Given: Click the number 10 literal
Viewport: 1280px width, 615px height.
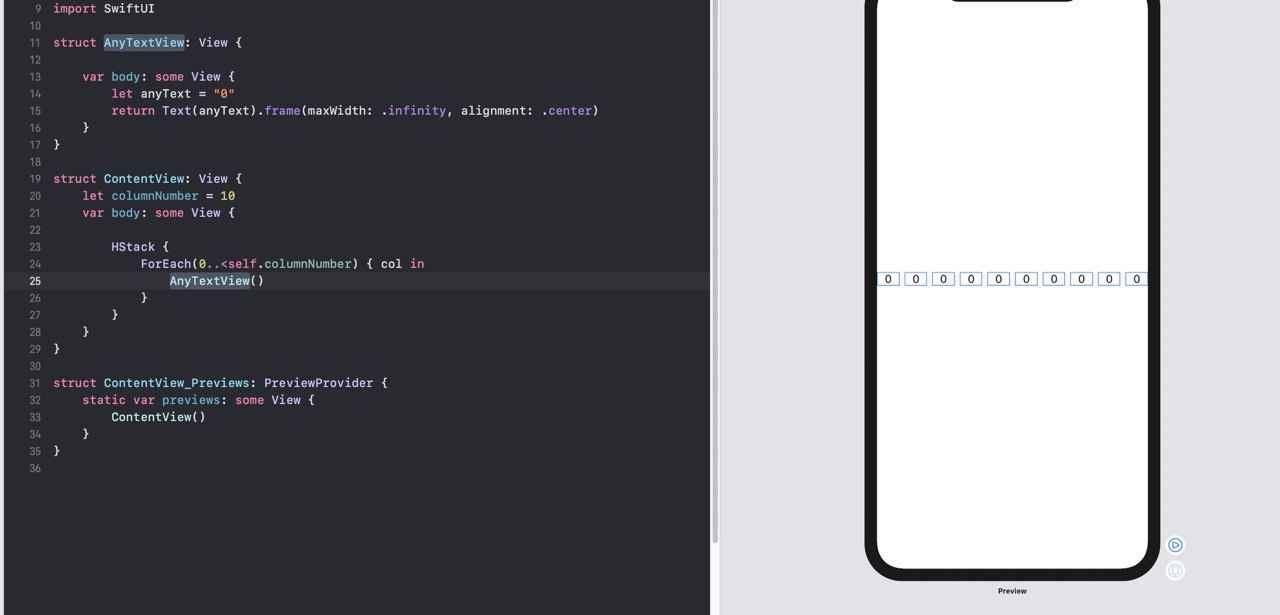Looking at the screenshot, I should [227, 195].
